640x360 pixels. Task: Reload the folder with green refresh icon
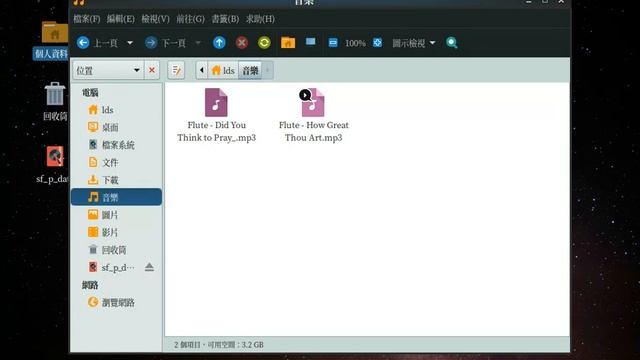pos(264,43)
